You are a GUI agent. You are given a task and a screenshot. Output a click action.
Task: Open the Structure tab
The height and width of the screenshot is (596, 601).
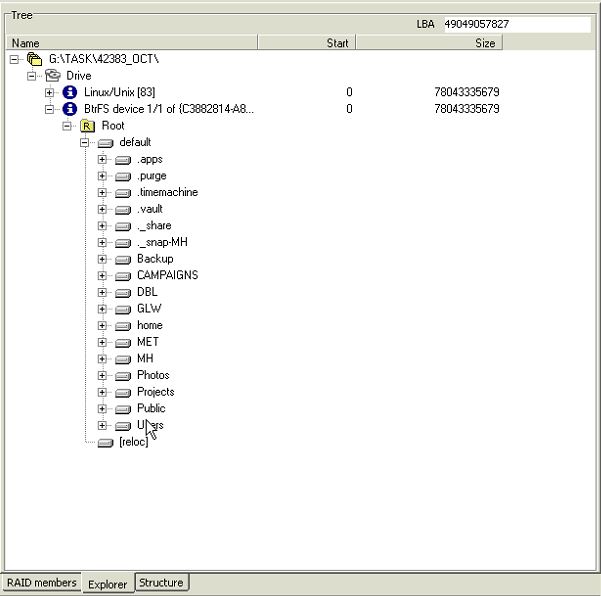click(161, 583)
